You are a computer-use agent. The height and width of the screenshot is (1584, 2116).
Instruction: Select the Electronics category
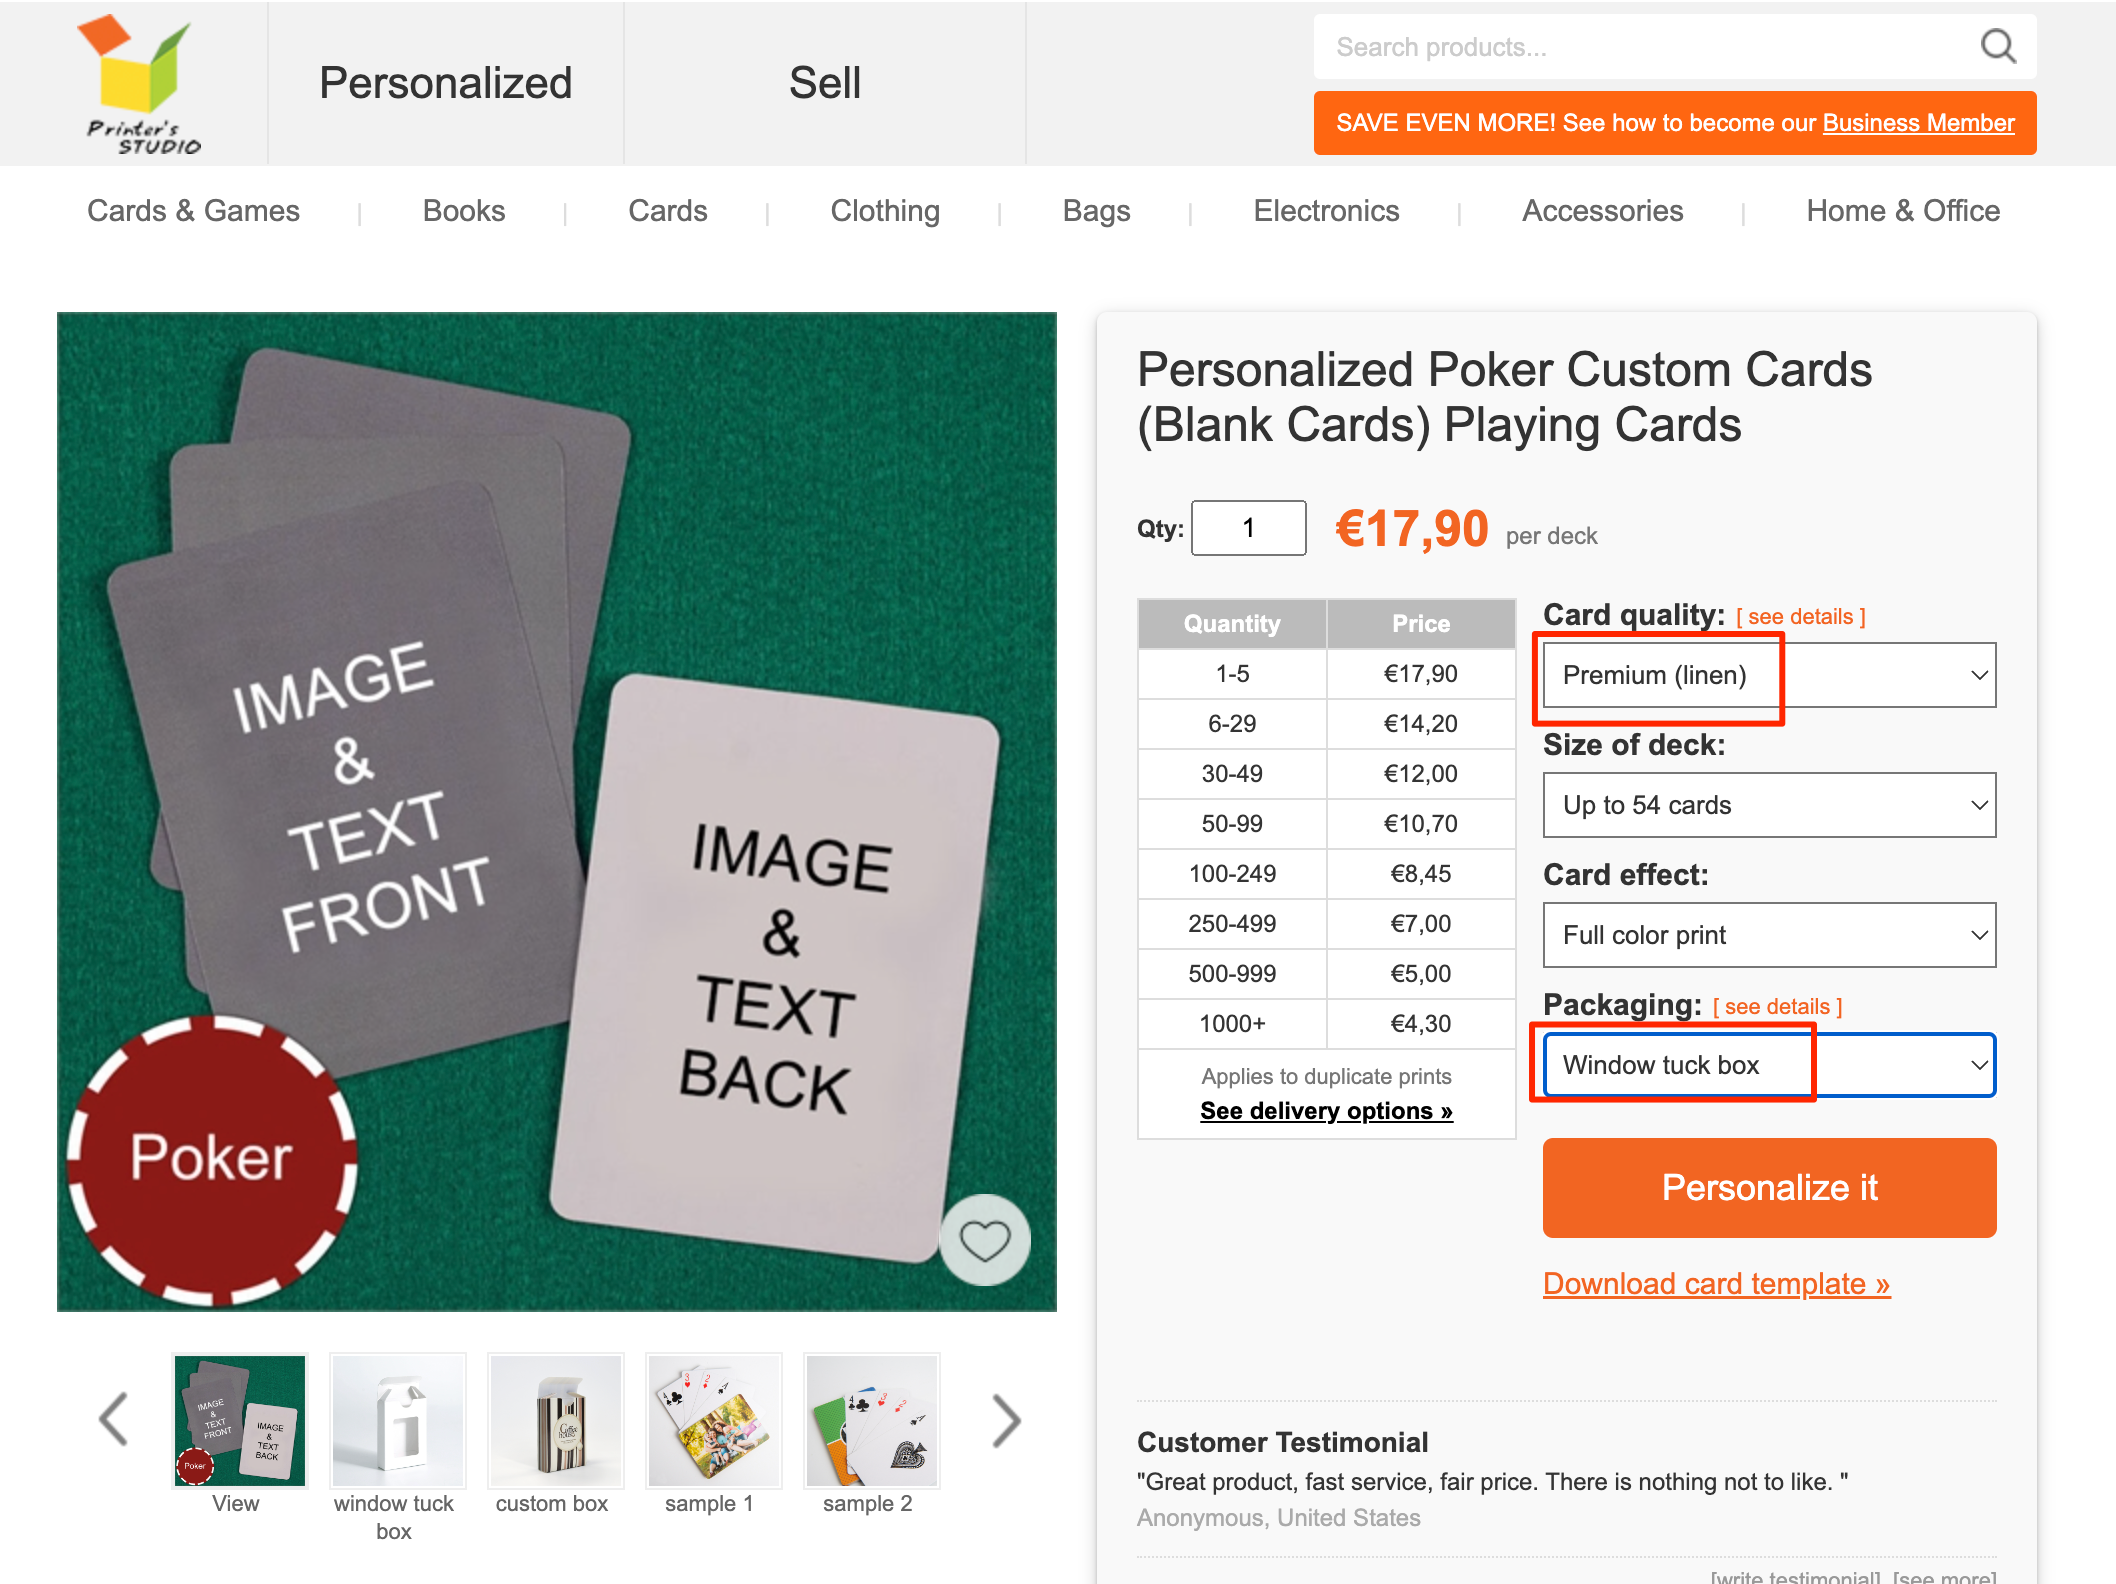click(1325, 211)
